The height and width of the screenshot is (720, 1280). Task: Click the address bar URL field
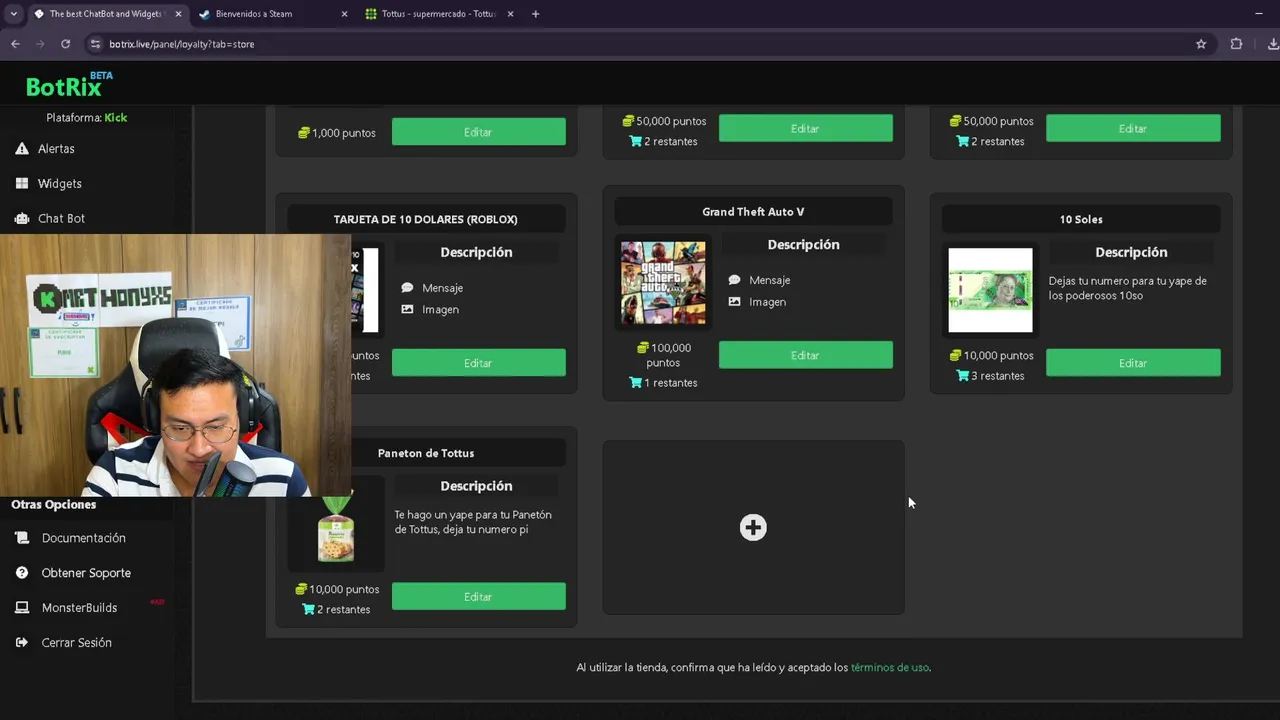point(640,44)
